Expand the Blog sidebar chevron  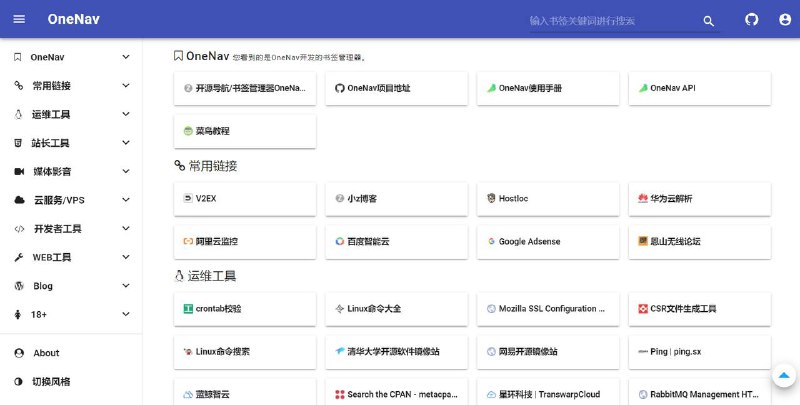[126, 286]
